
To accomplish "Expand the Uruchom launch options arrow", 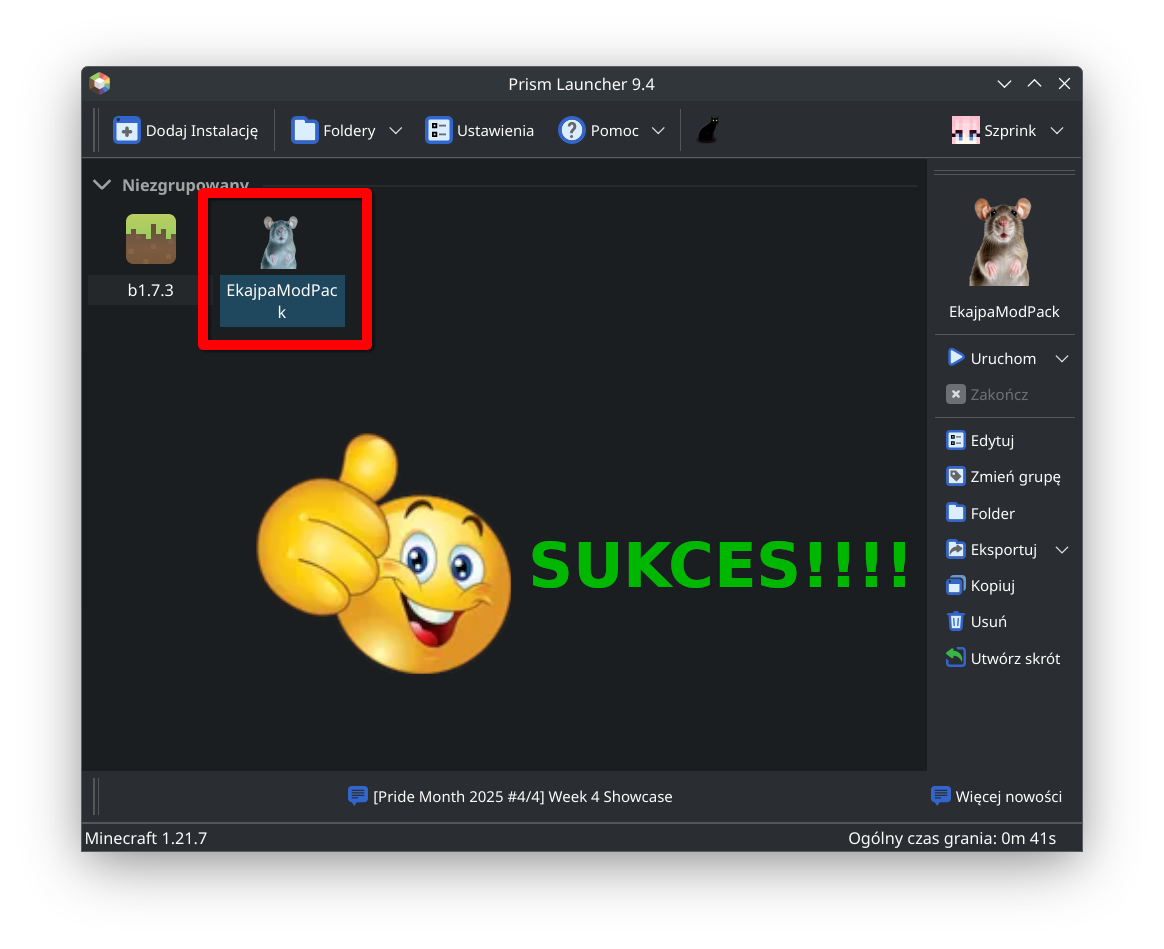I will pos(1062,359).
